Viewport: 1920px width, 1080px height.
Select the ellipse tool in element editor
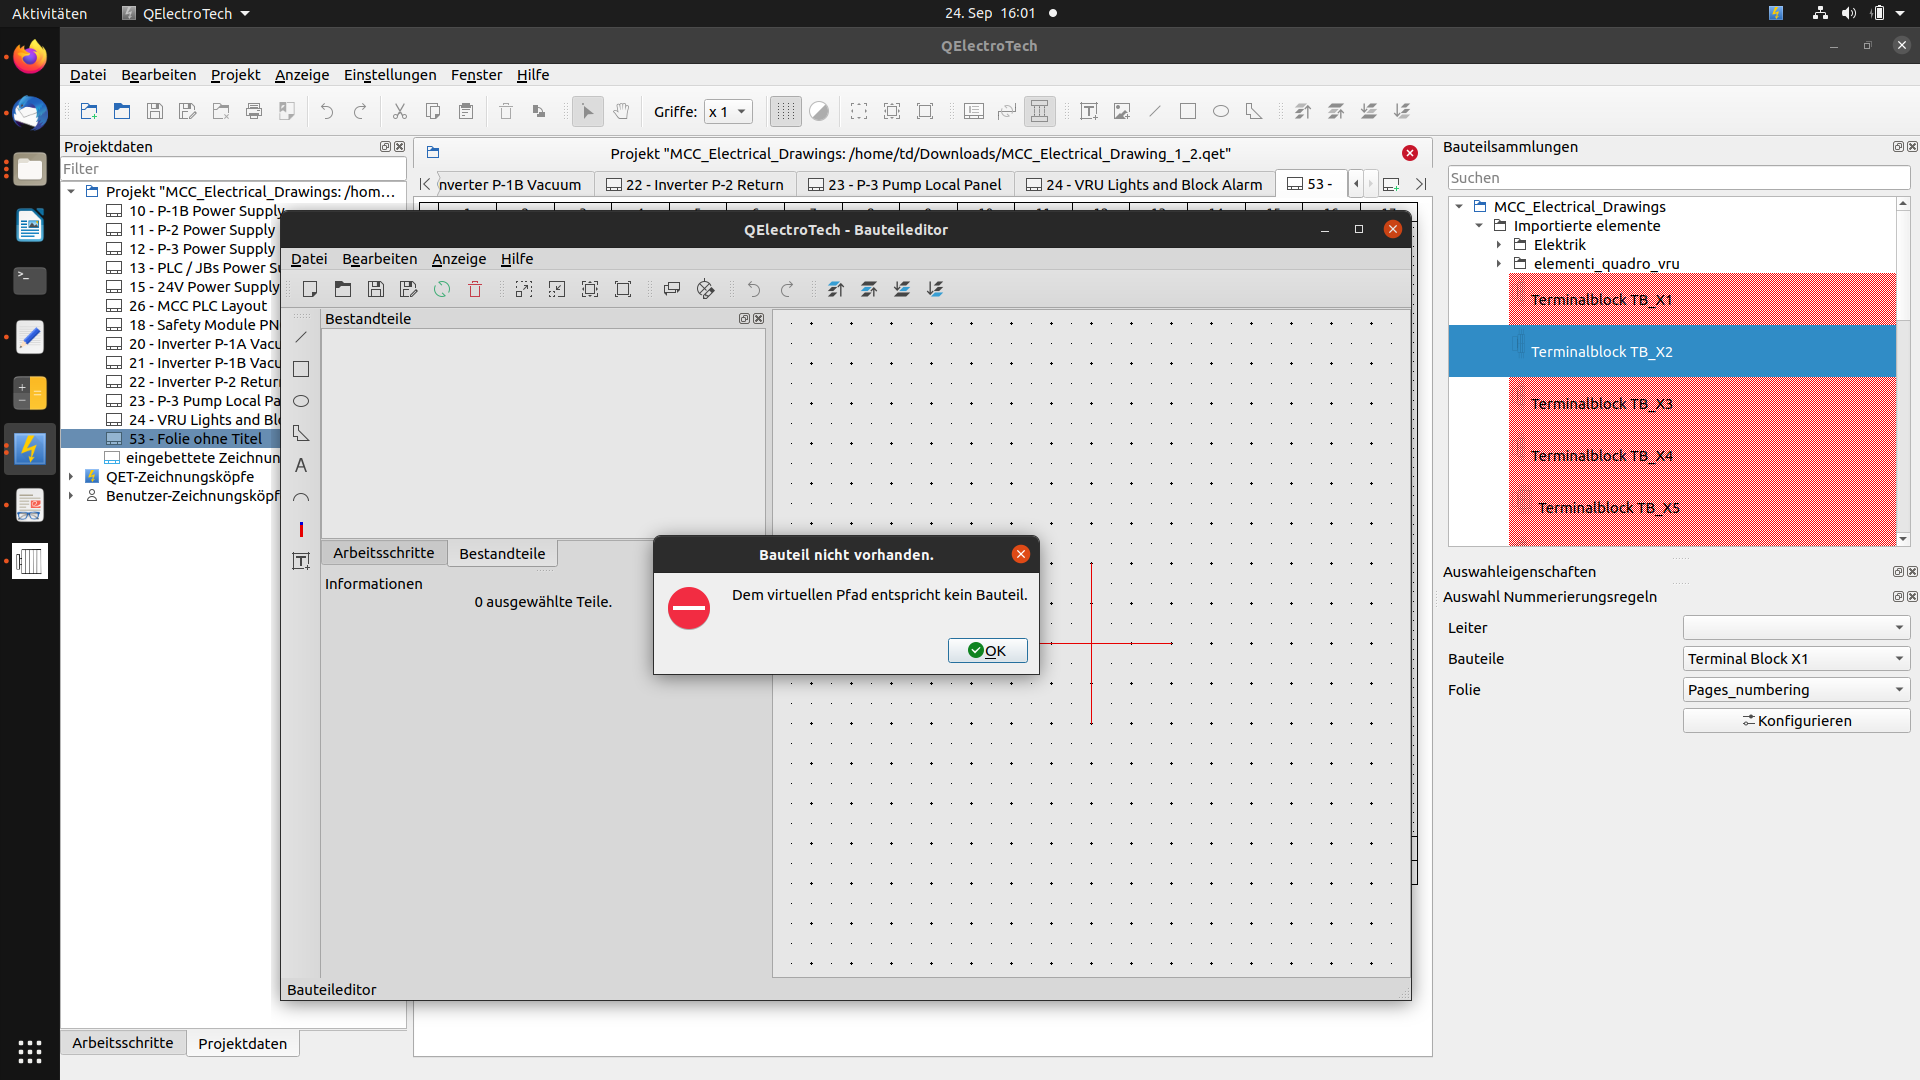tap(301, 402)
